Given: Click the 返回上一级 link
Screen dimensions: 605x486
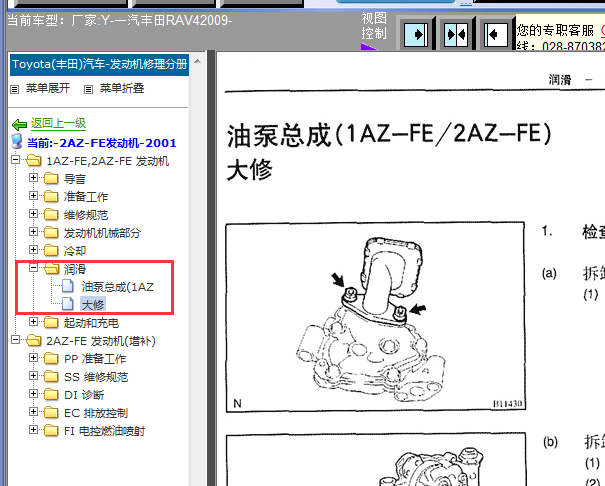Looking at the screenshot, I should point(58,123).
